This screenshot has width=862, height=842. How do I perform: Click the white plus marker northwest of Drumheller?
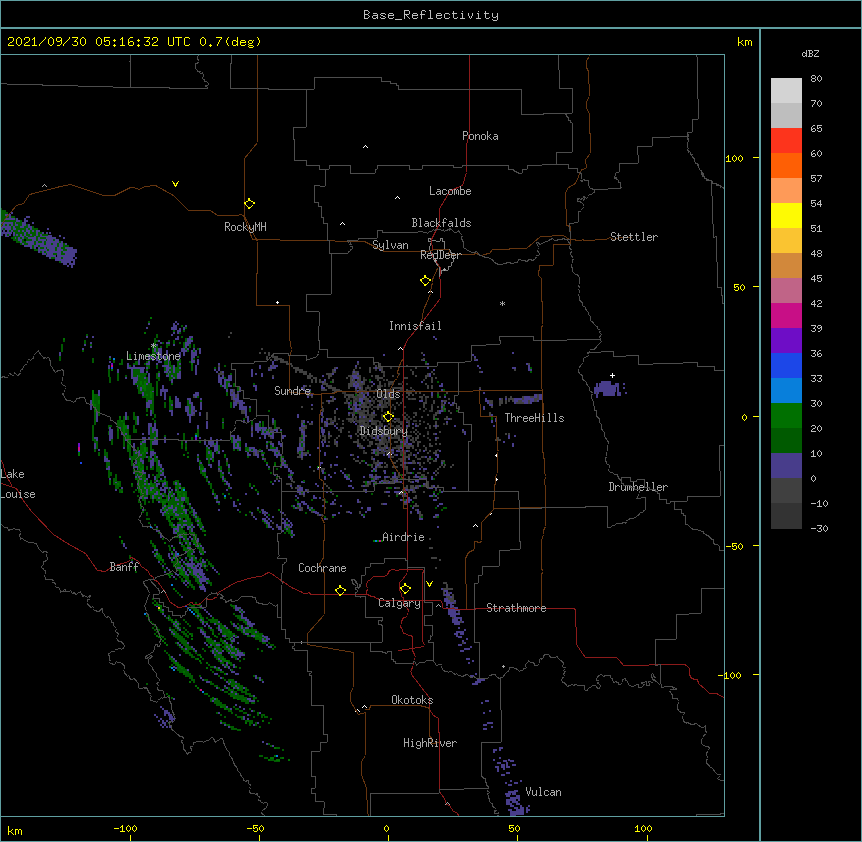click(x=612, y=375)
